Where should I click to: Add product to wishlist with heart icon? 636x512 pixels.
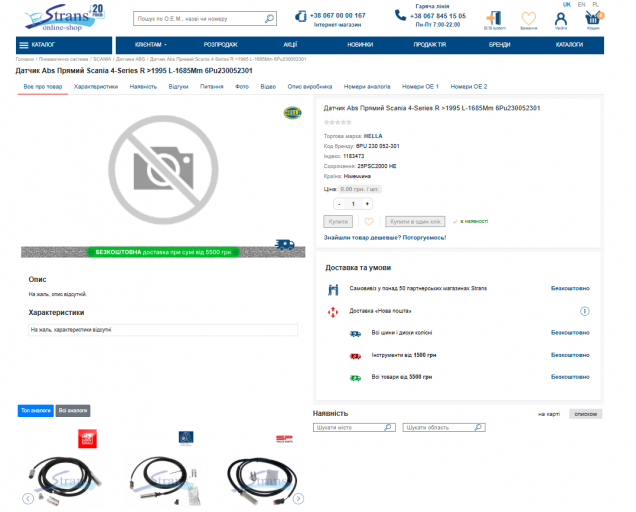click(369, 222)
